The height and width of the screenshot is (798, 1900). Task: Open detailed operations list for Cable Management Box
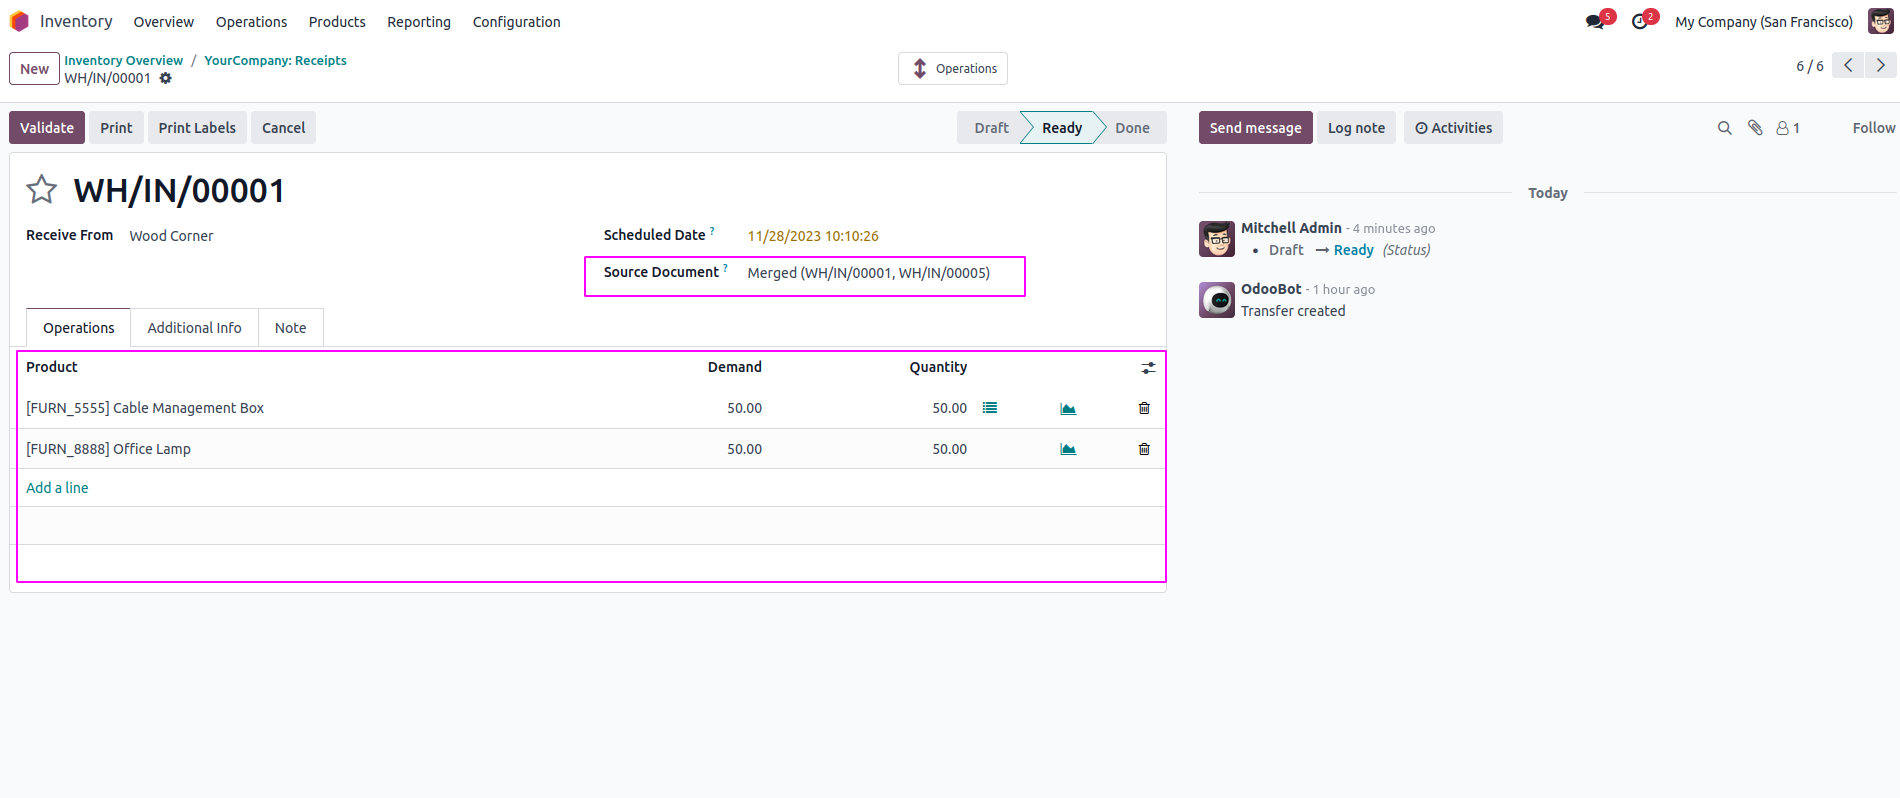tap(990, 408)
